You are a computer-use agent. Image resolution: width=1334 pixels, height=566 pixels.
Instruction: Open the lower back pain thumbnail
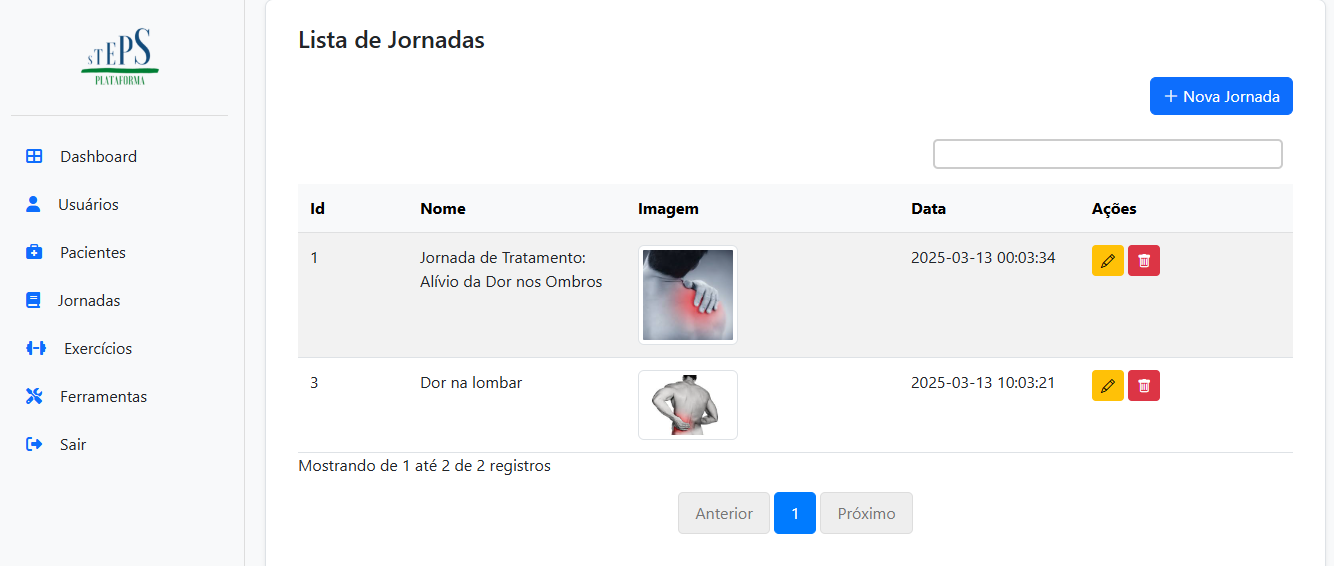pyautogui.click(x=688, y=405)
